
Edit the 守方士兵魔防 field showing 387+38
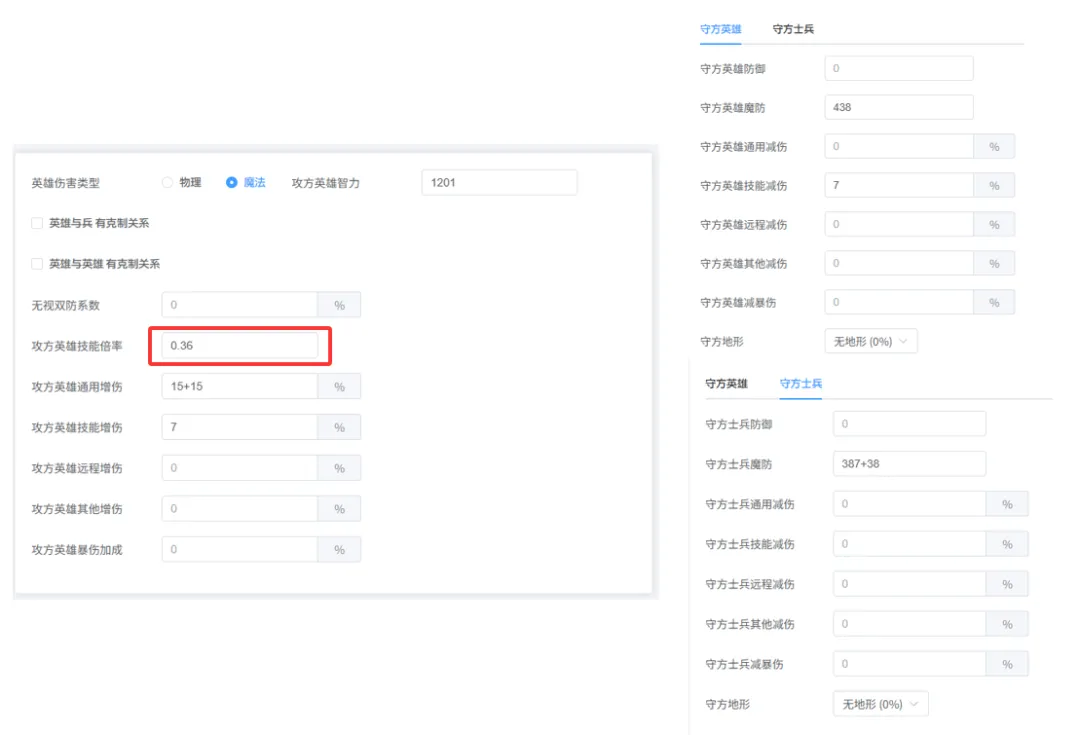point(909,464)
